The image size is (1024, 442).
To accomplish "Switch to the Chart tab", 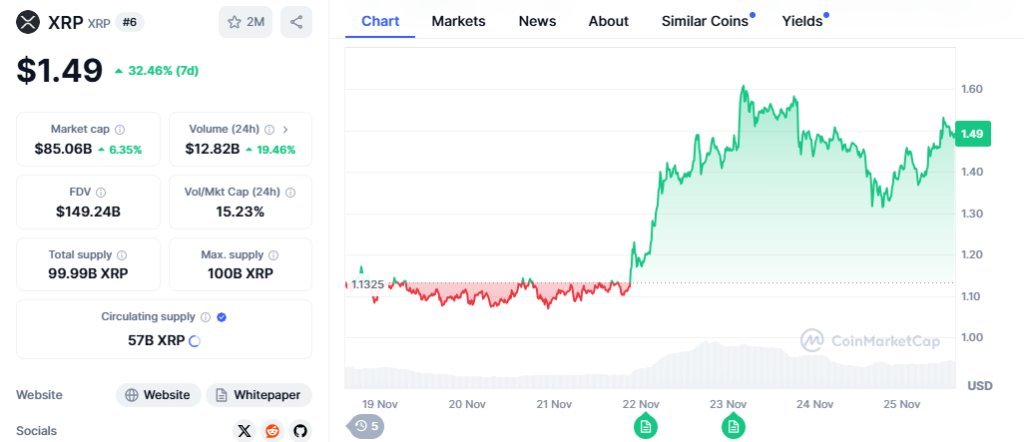I will (x=380, y=22).
